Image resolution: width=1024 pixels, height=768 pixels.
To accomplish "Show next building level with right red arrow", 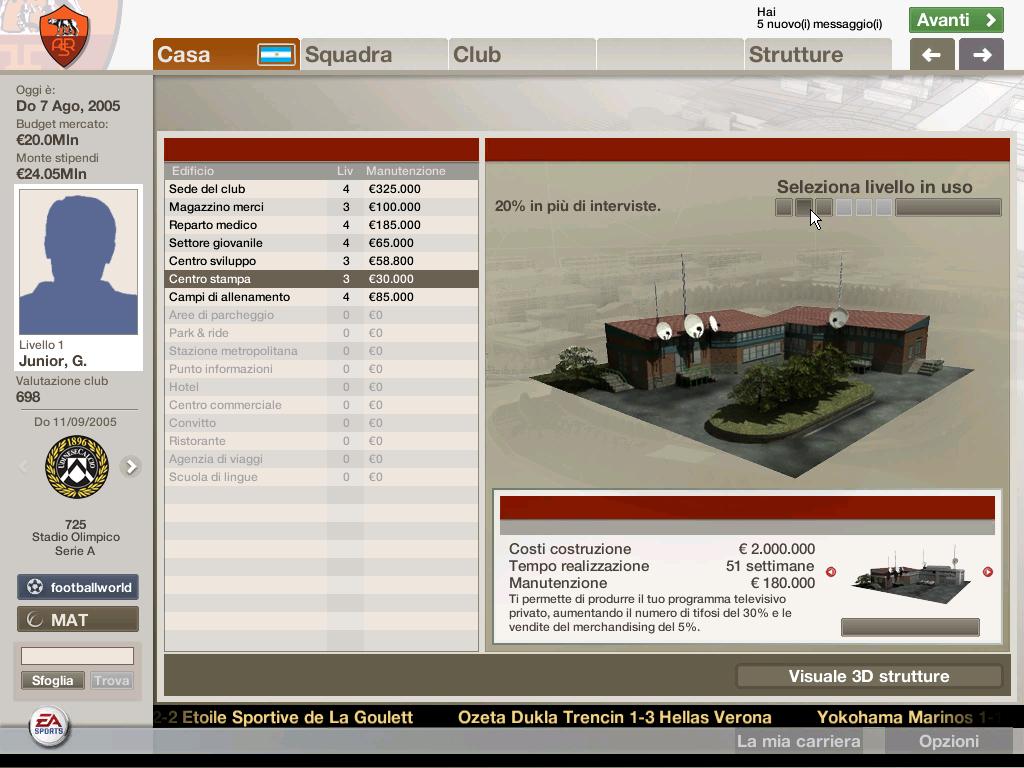I will click(x=987, y=571).
